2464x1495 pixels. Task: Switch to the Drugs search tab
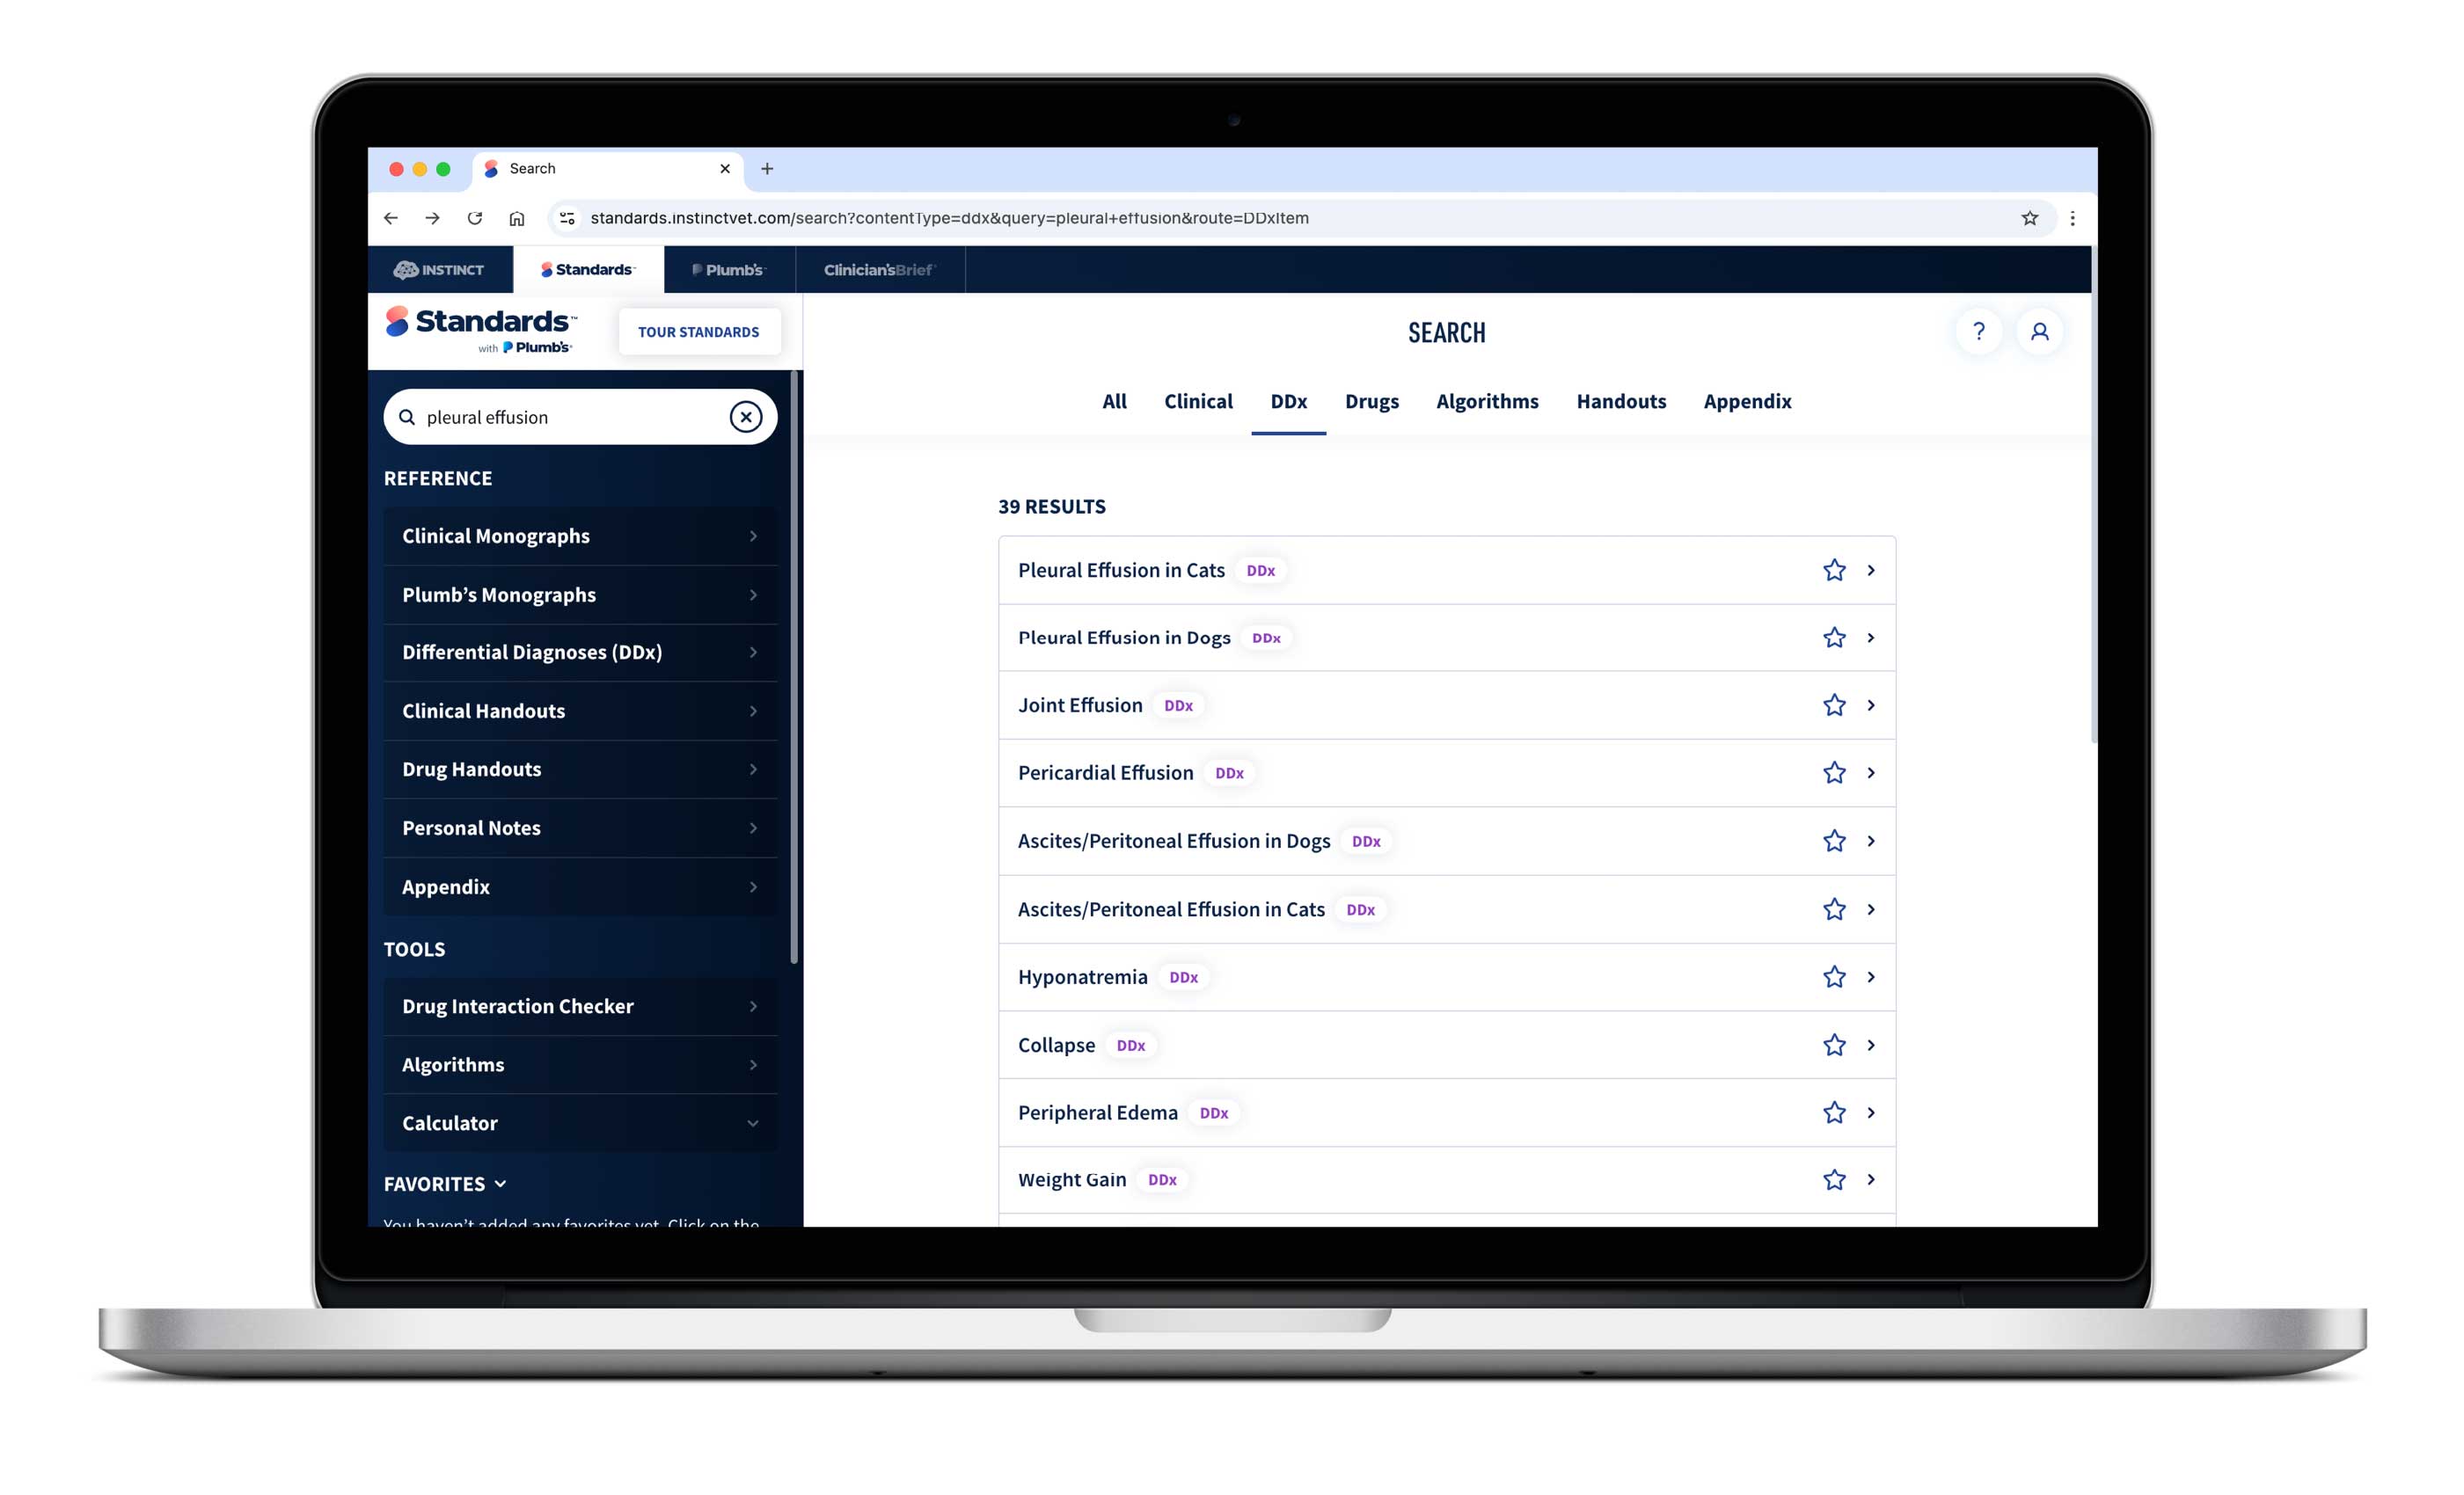coord(1371,401)
